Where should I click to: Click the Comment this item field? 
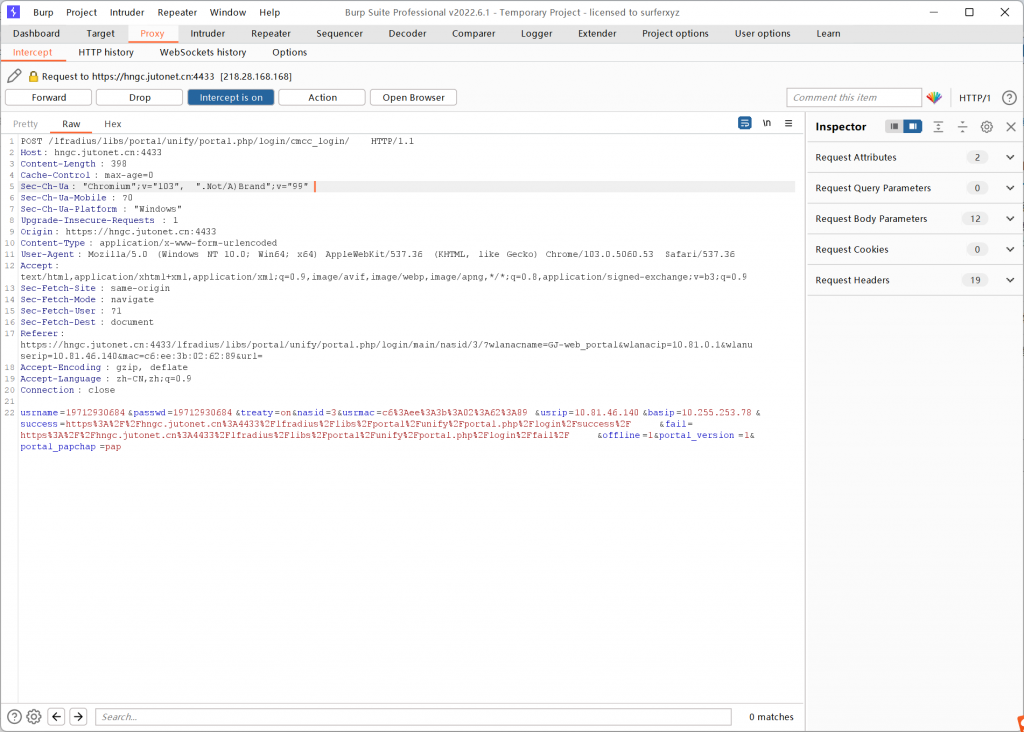pos(853,97)
